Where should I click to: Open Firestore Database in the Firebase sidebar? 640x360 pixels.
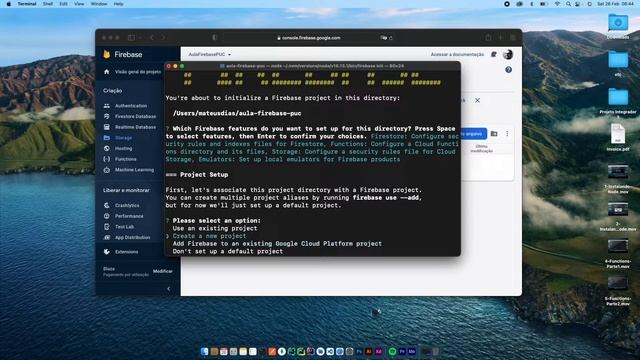(135, 116)
